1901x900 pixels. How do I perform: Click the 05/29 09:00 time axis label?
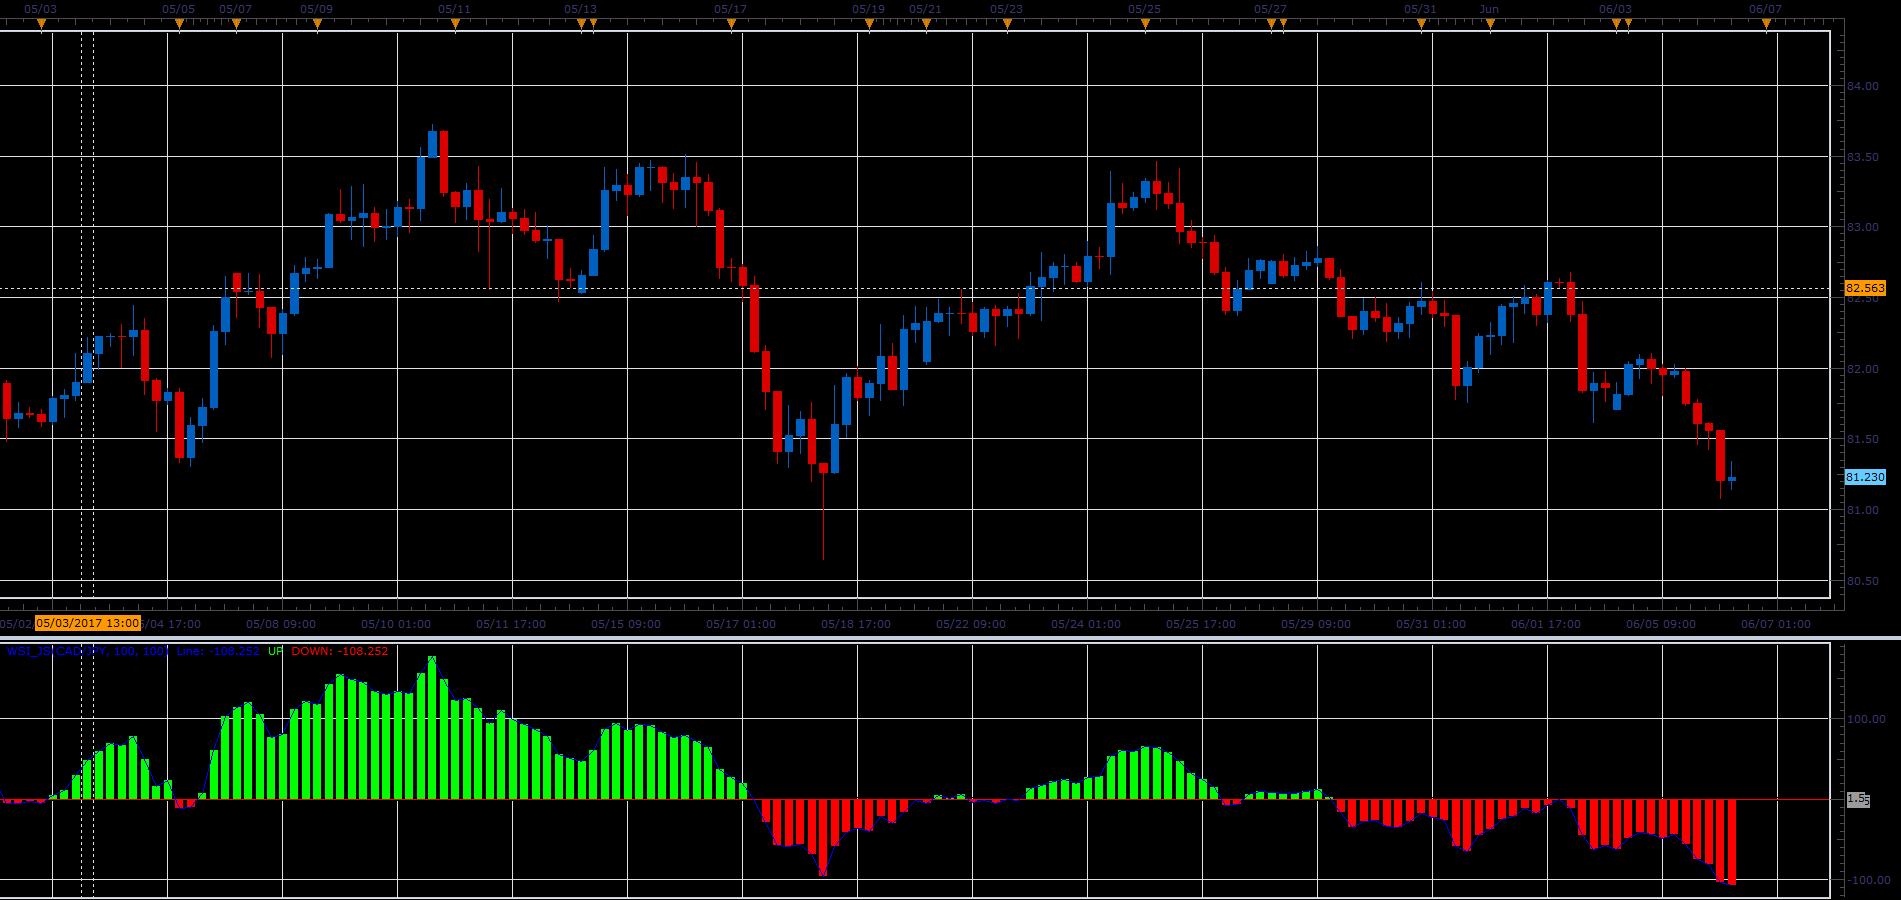tap(1316, 624)
